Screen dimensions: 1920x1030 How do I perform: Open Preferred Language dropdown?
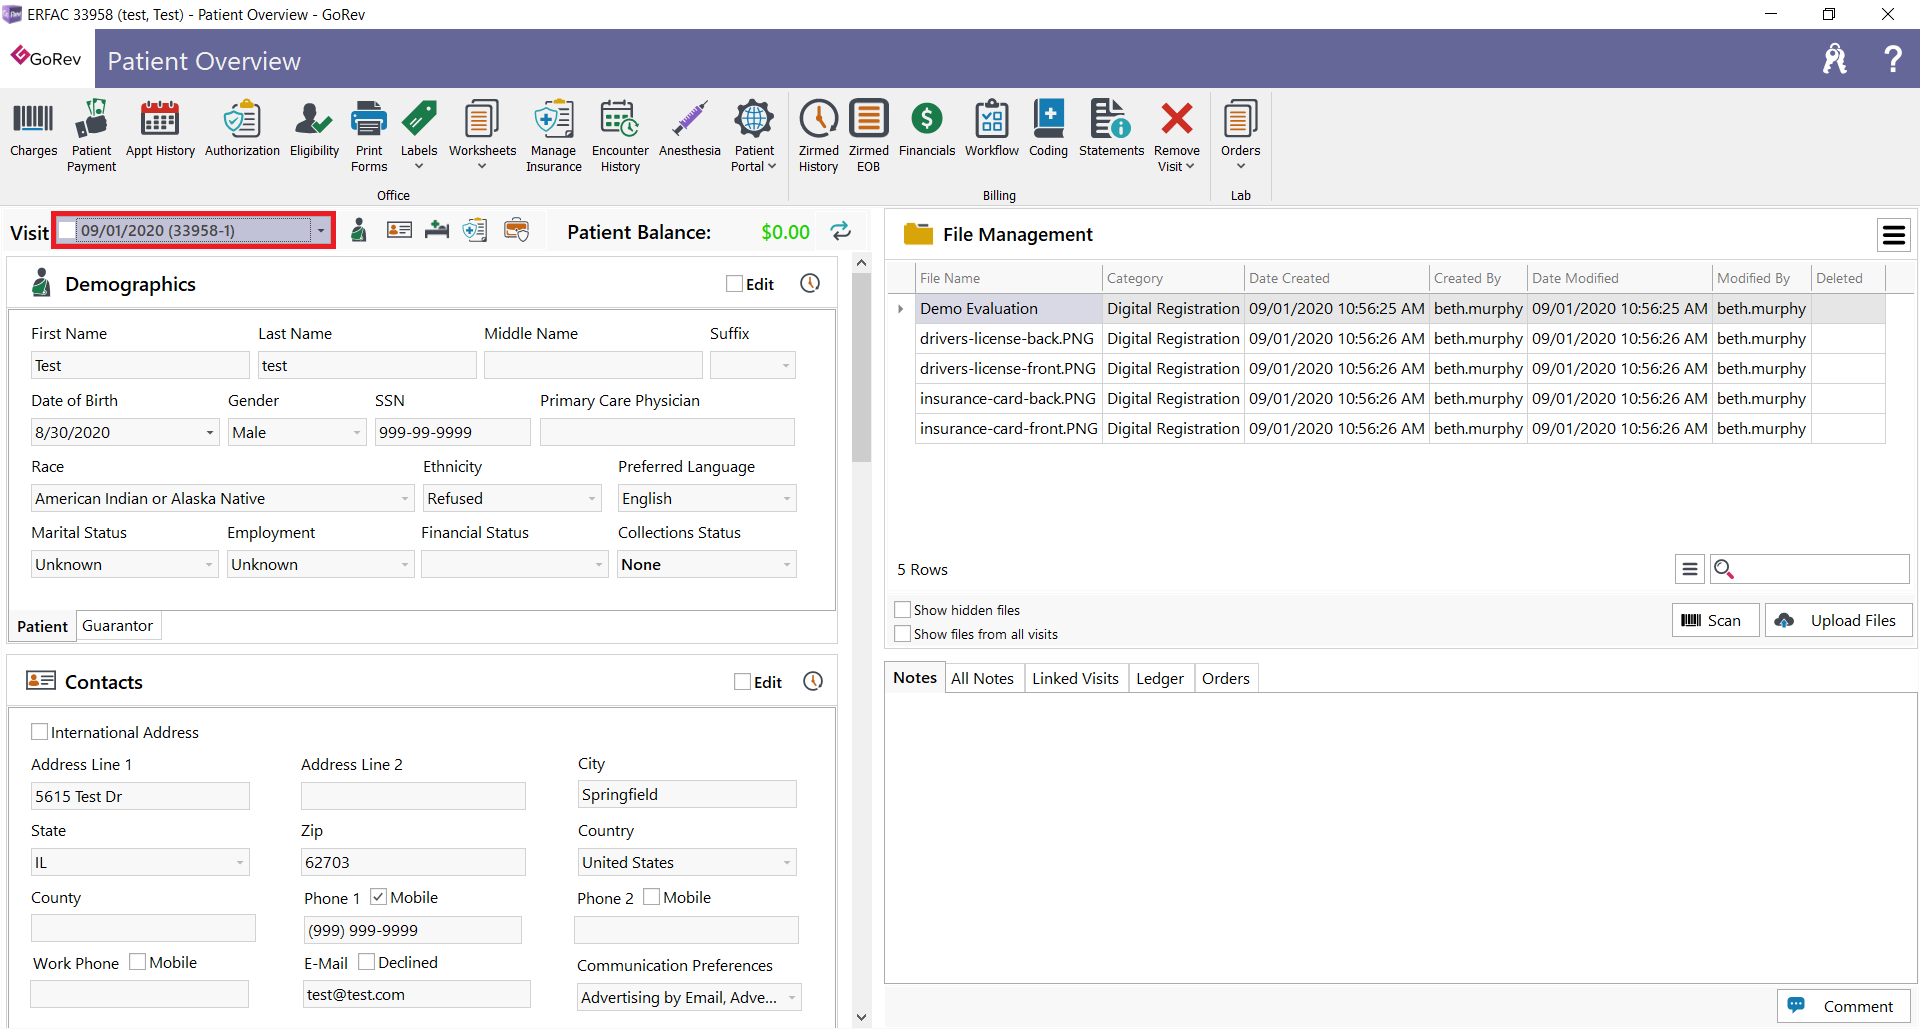point(786,498)
